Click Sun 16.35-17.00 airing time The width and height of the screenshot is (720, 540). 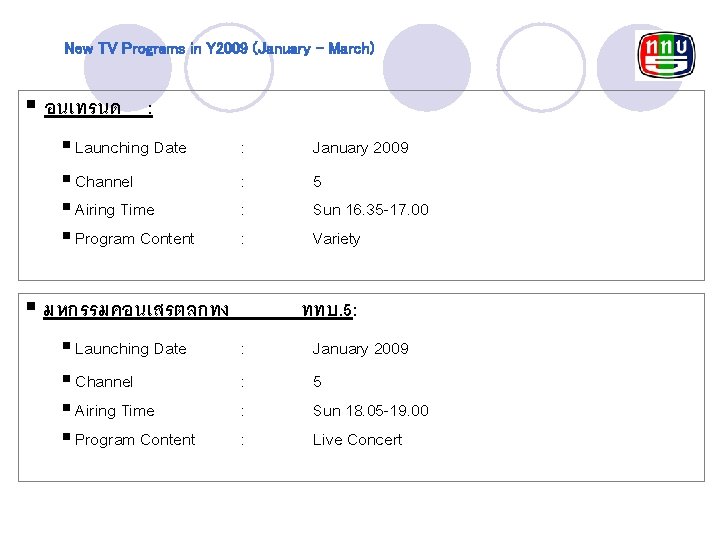370,210
